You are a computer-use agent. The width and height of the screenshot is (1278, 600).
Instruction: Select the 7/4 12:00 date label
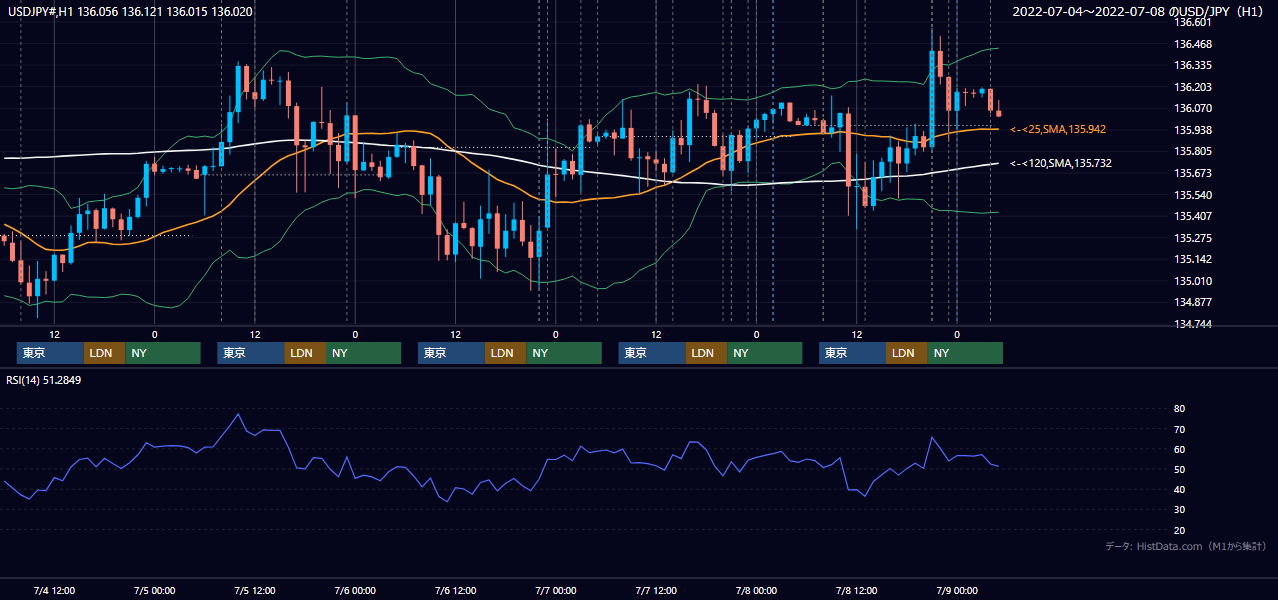pos(54,590)
